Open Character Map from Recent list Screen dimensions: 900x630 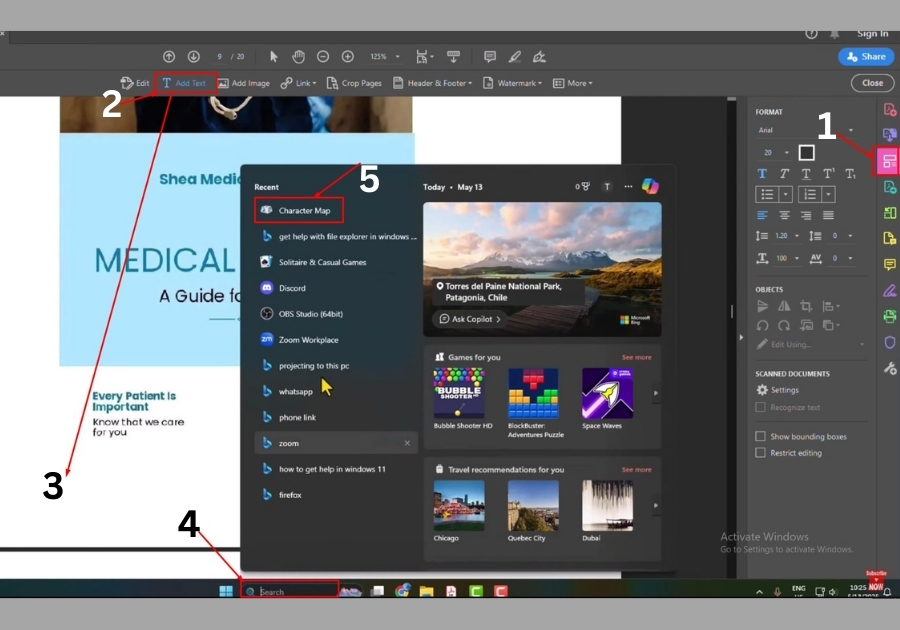[298, 211]
